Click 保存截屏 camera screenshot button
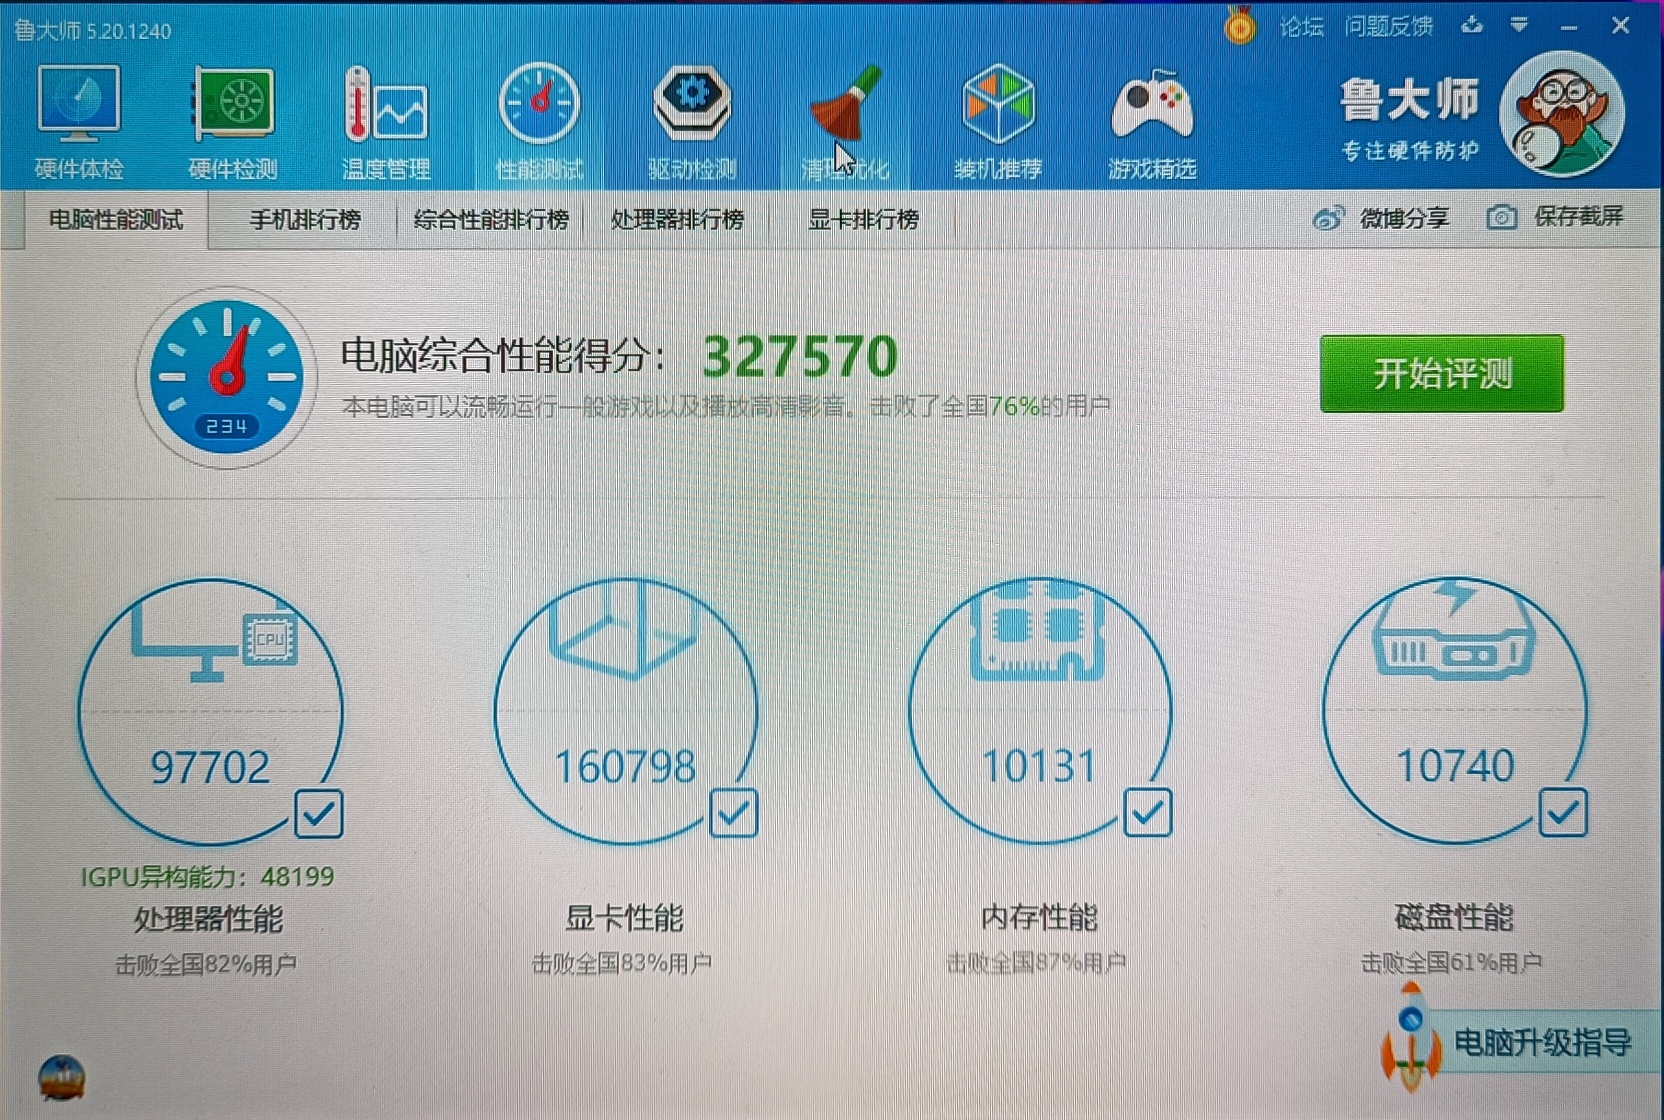 pos(1556,217)
